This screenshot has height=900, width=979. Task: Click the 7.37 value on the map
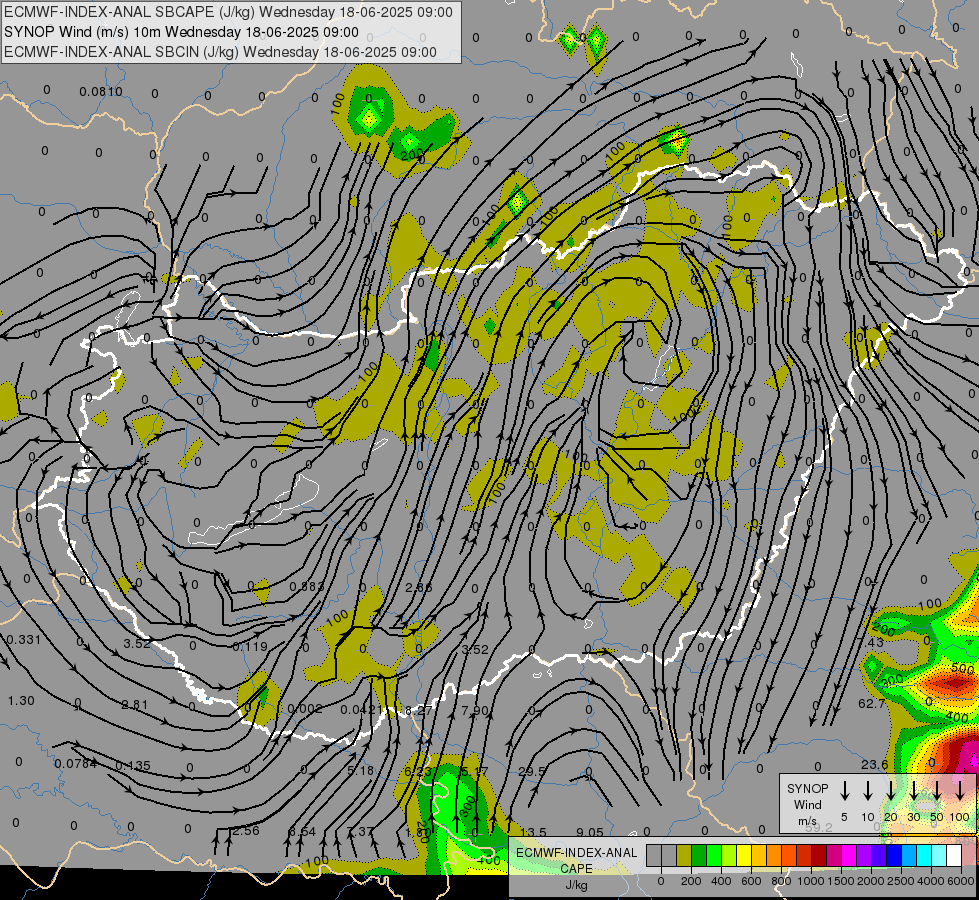point(360,832)
